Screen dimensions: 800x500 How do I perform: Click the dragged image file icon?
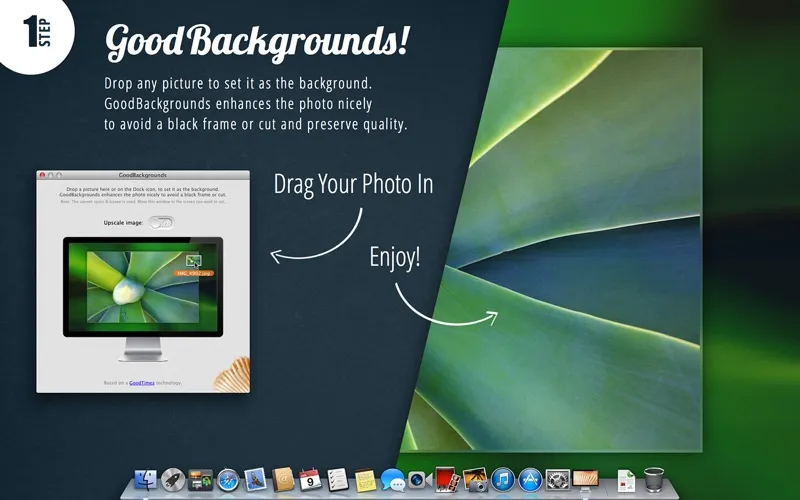coord(193,261)
